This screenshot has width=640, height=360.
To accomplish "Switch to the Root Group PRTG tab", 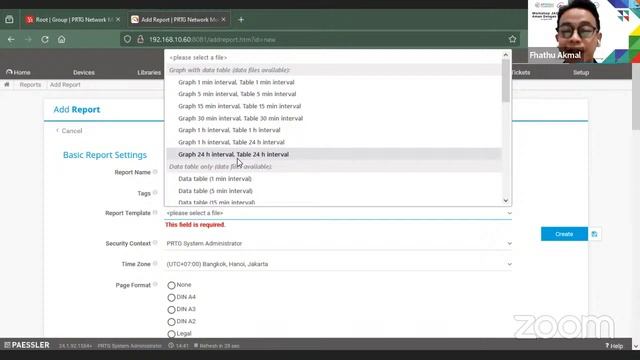I will 72,20.
